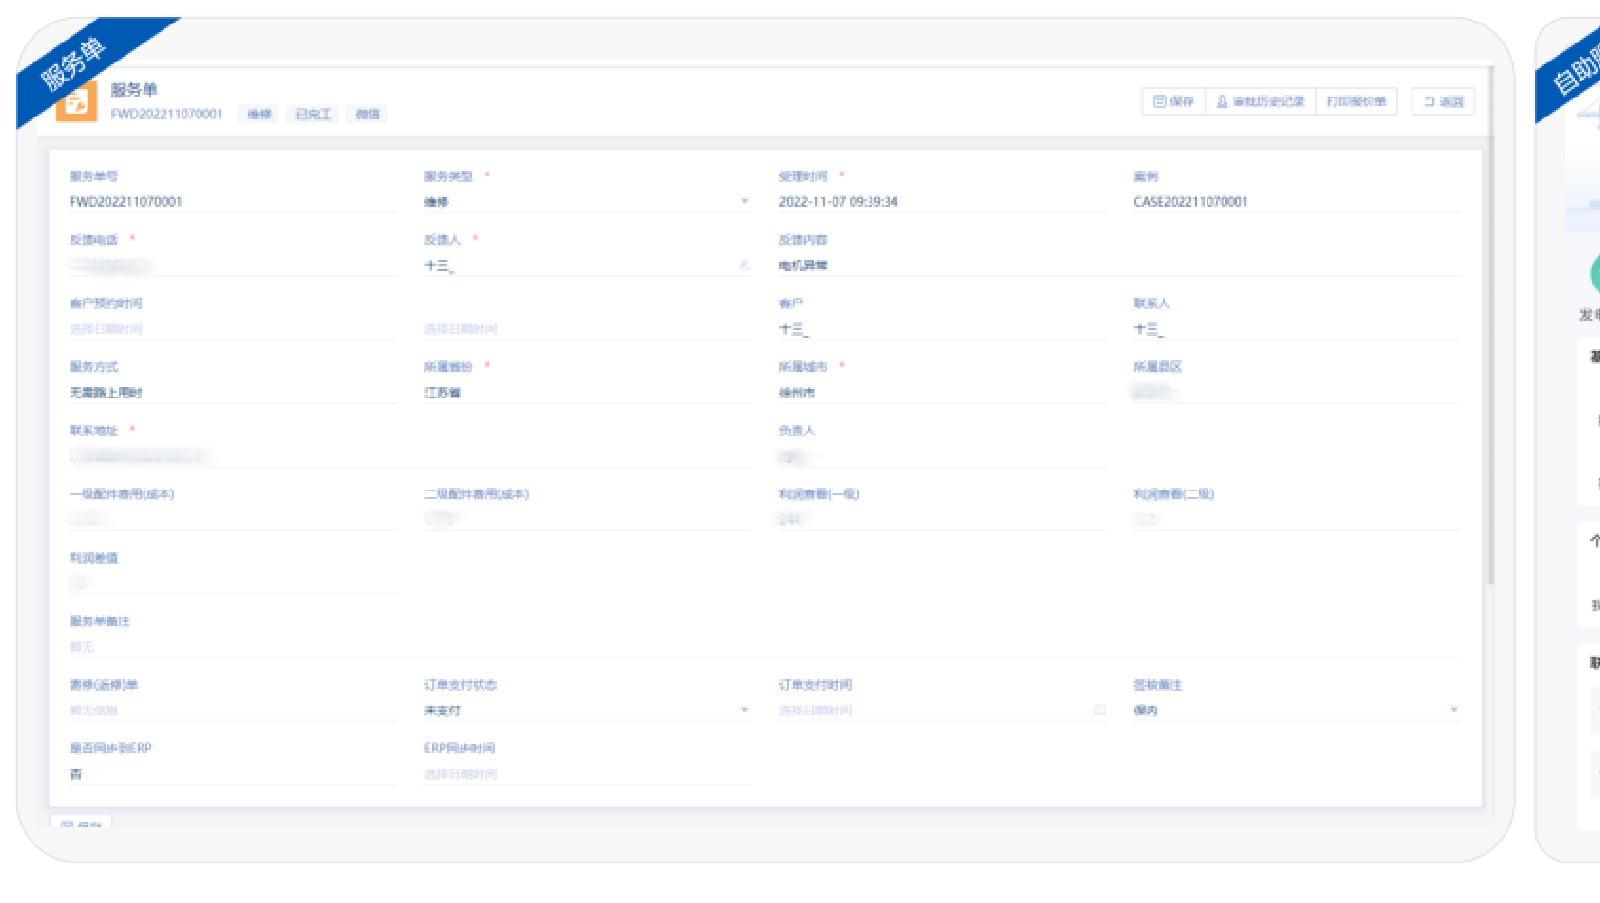This screenshot has width=1600, height=903.
Task: Click the 二级配件费用(成本) field
Action: pos(587,519)
